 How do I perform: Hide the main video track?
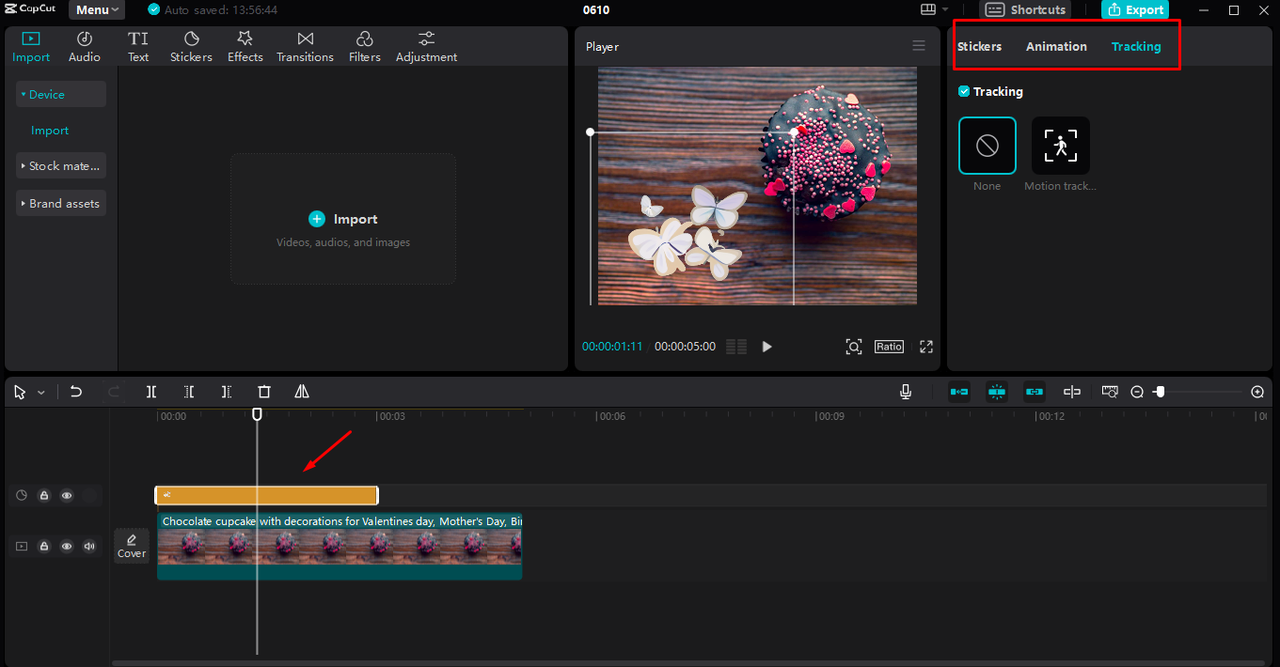pos(67,546)
